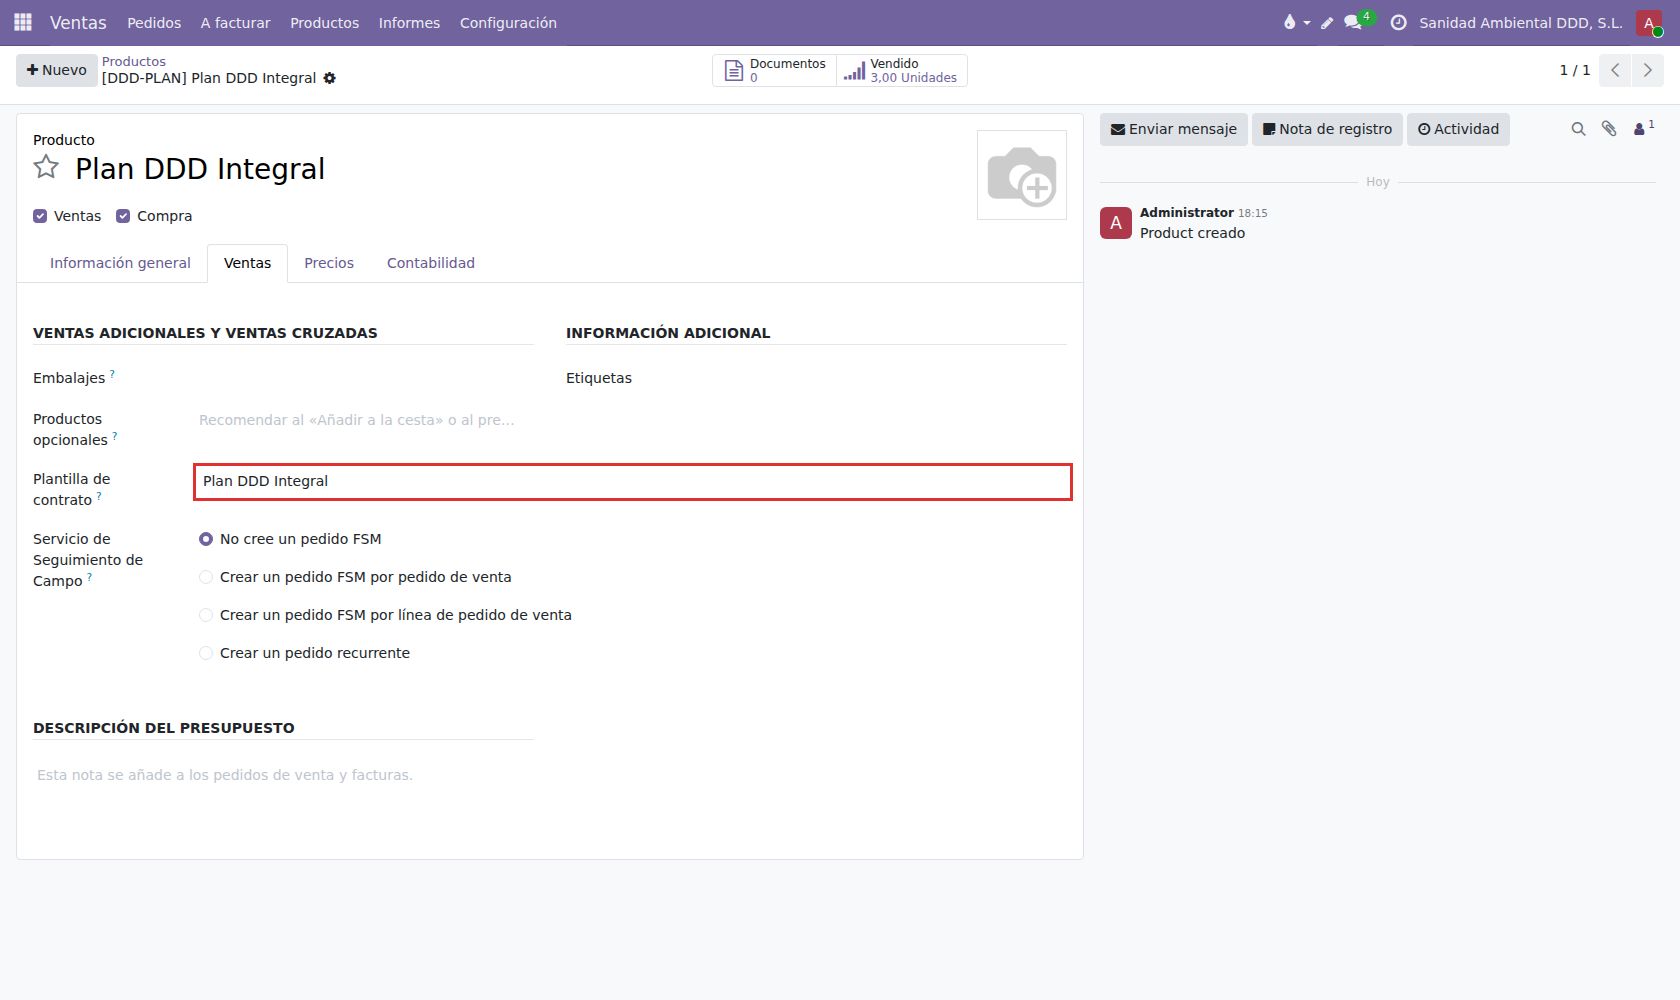Upload a product image via camera placeholder
1680x1000 pixels.
pos(1021,175)
